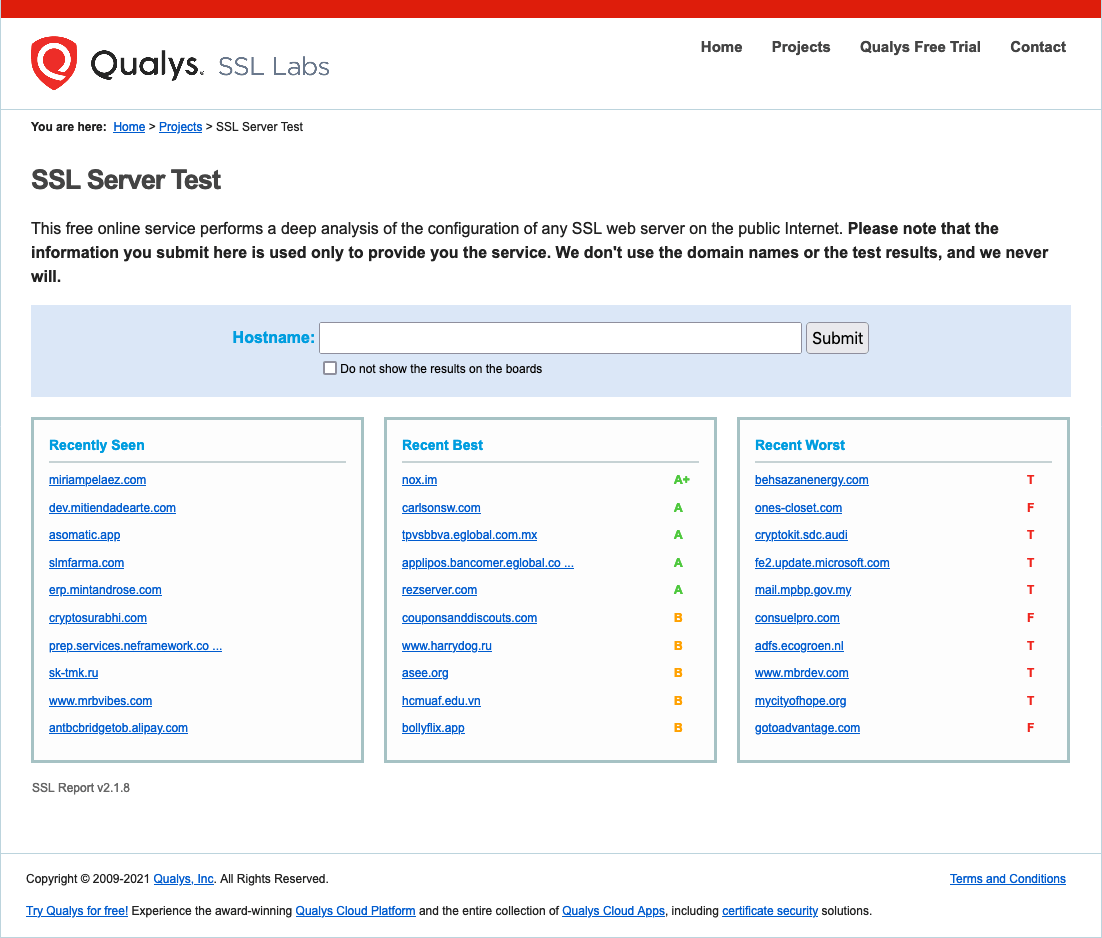Screen dimensions: 1102x938
Task: Open the Qualys Cloud Apps link
Action: coord(614,911)
